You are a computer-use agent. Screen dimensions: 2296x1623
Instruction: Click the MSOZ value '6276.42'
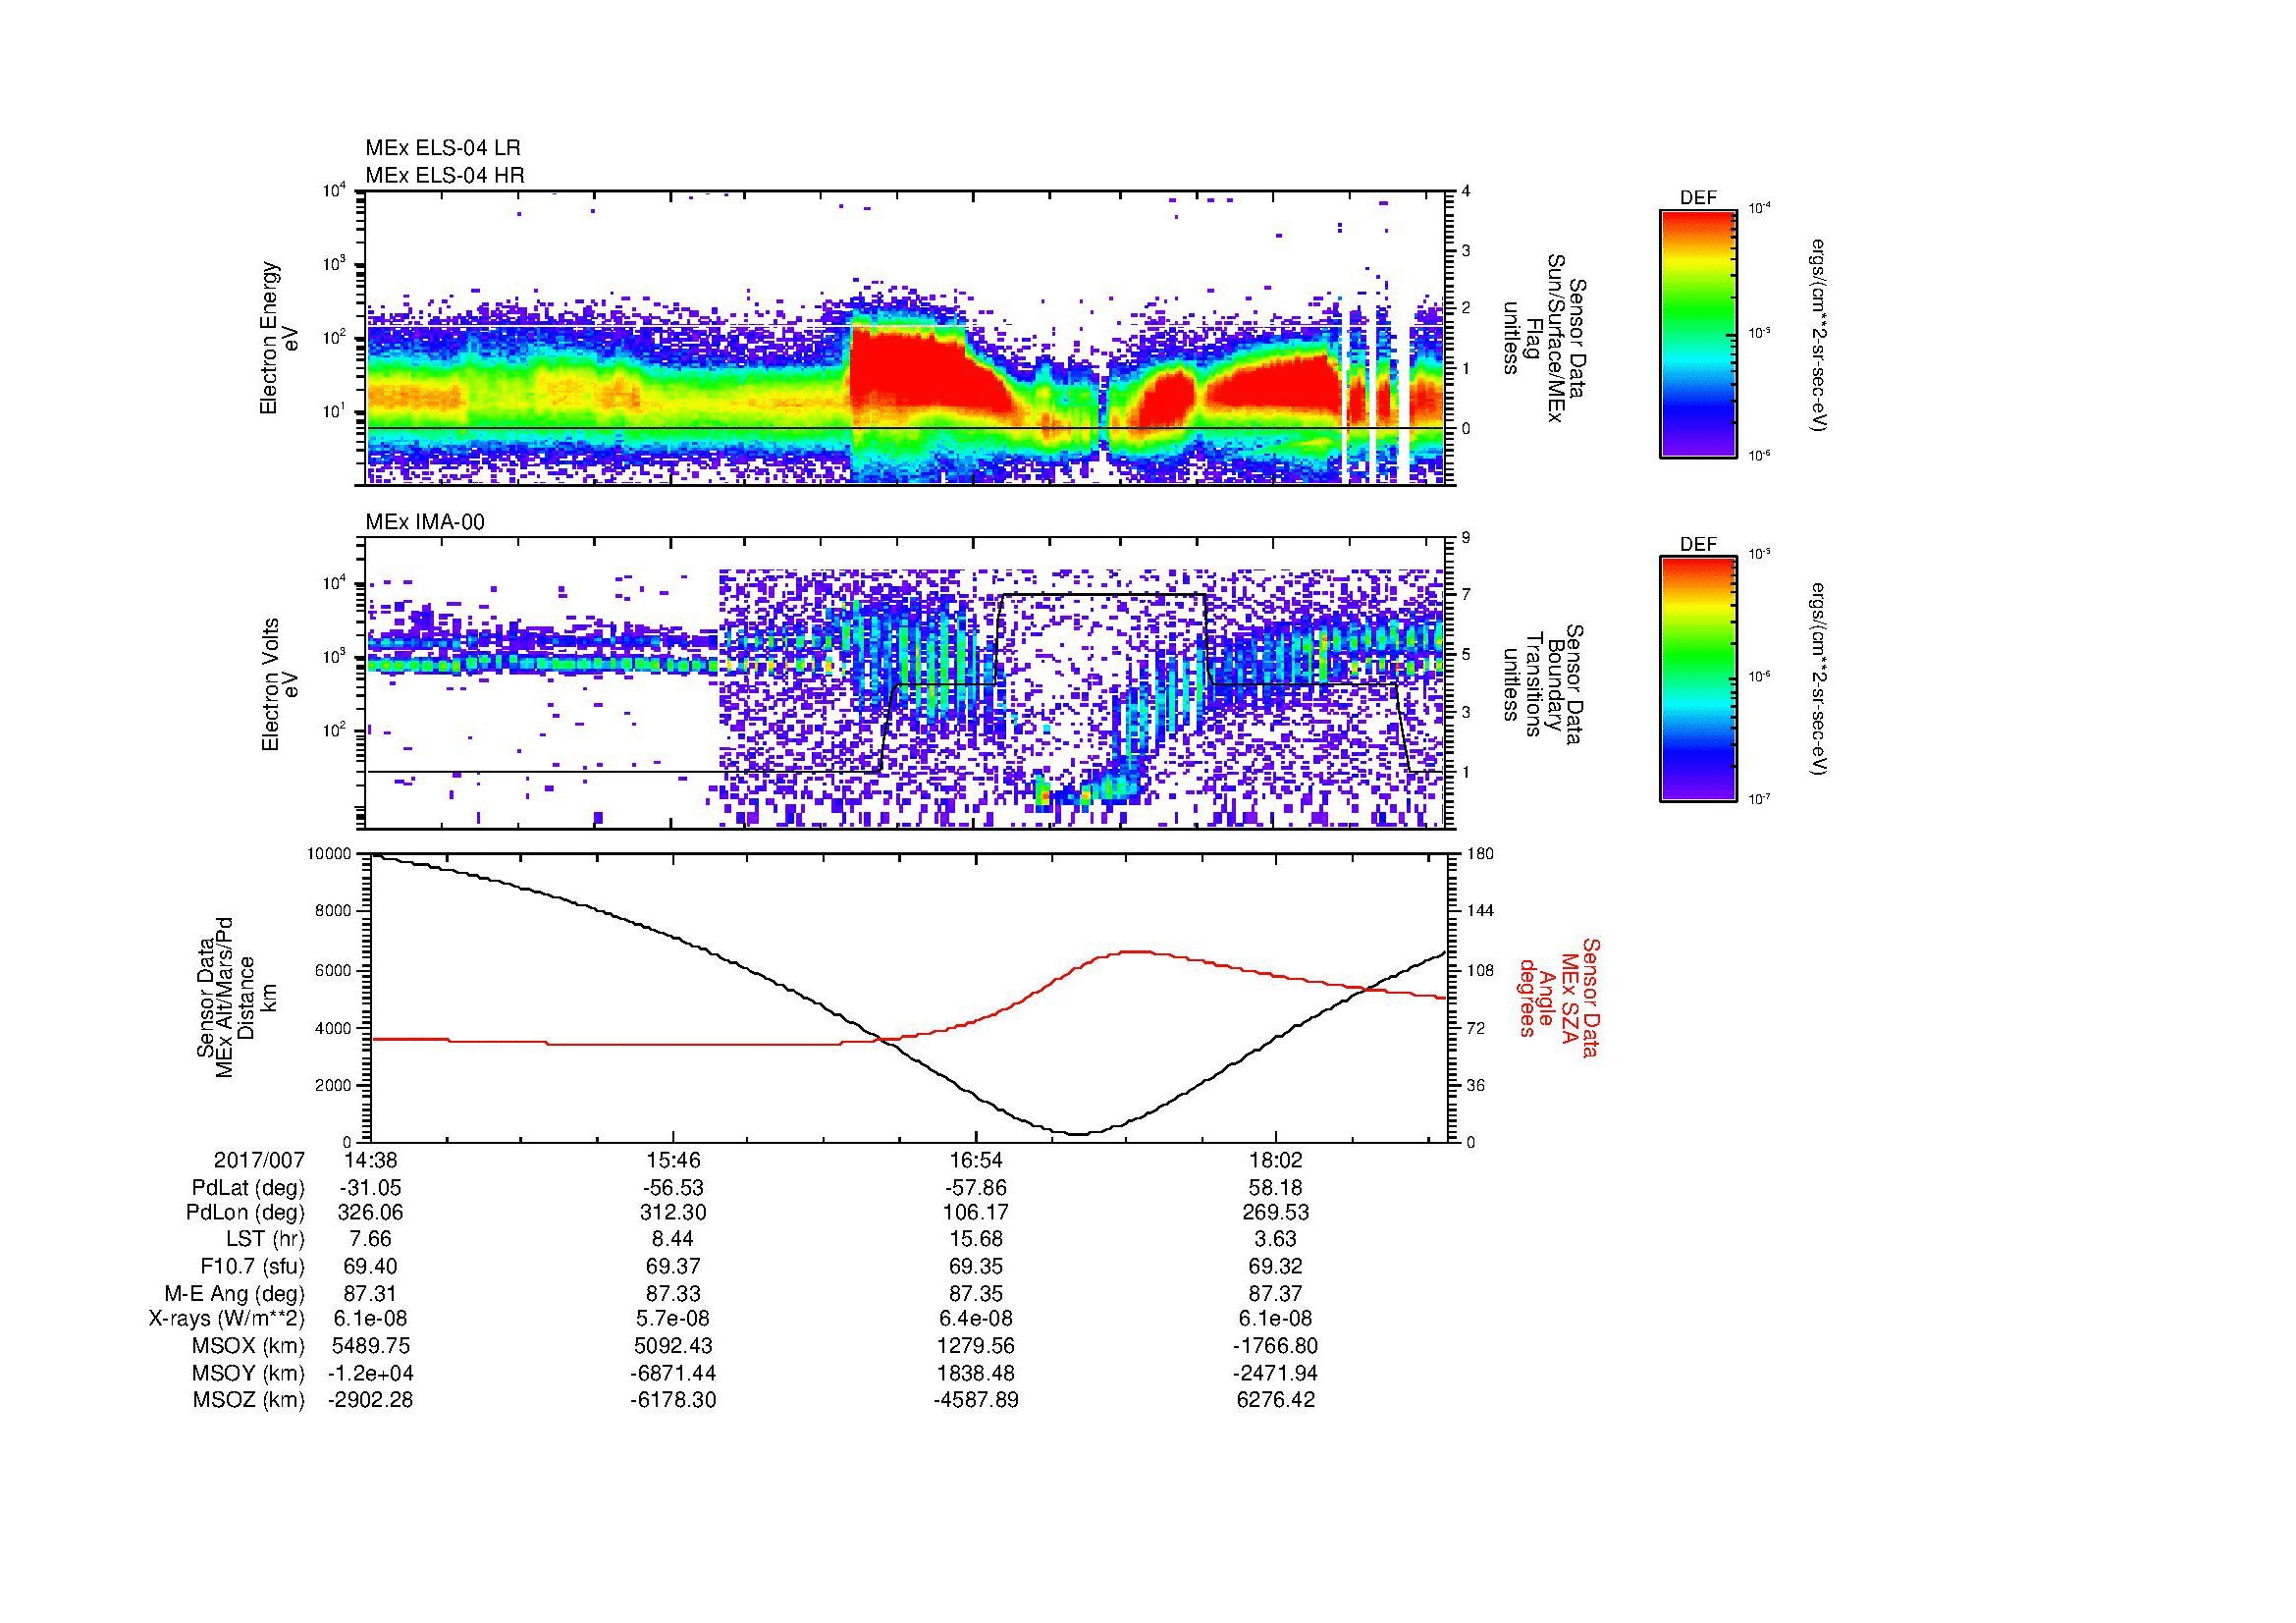pos(1276,1400)
